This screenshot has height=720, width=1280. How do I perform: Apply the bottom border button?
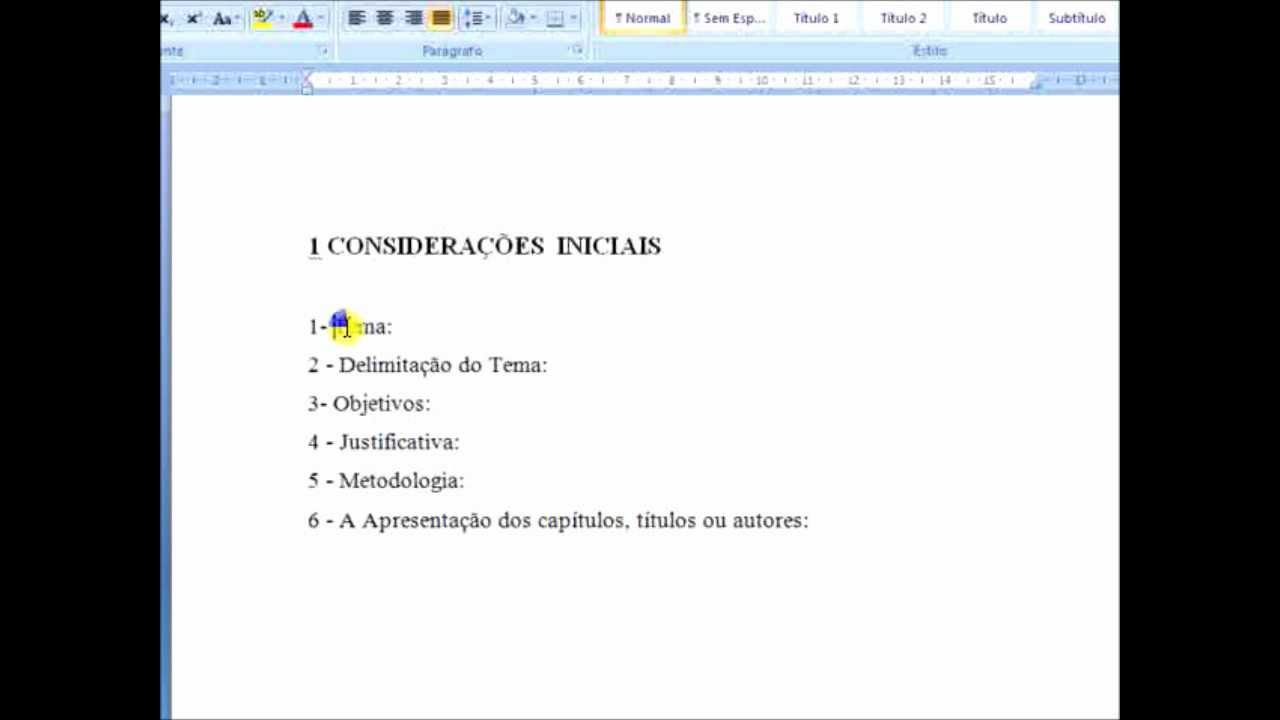556,18
